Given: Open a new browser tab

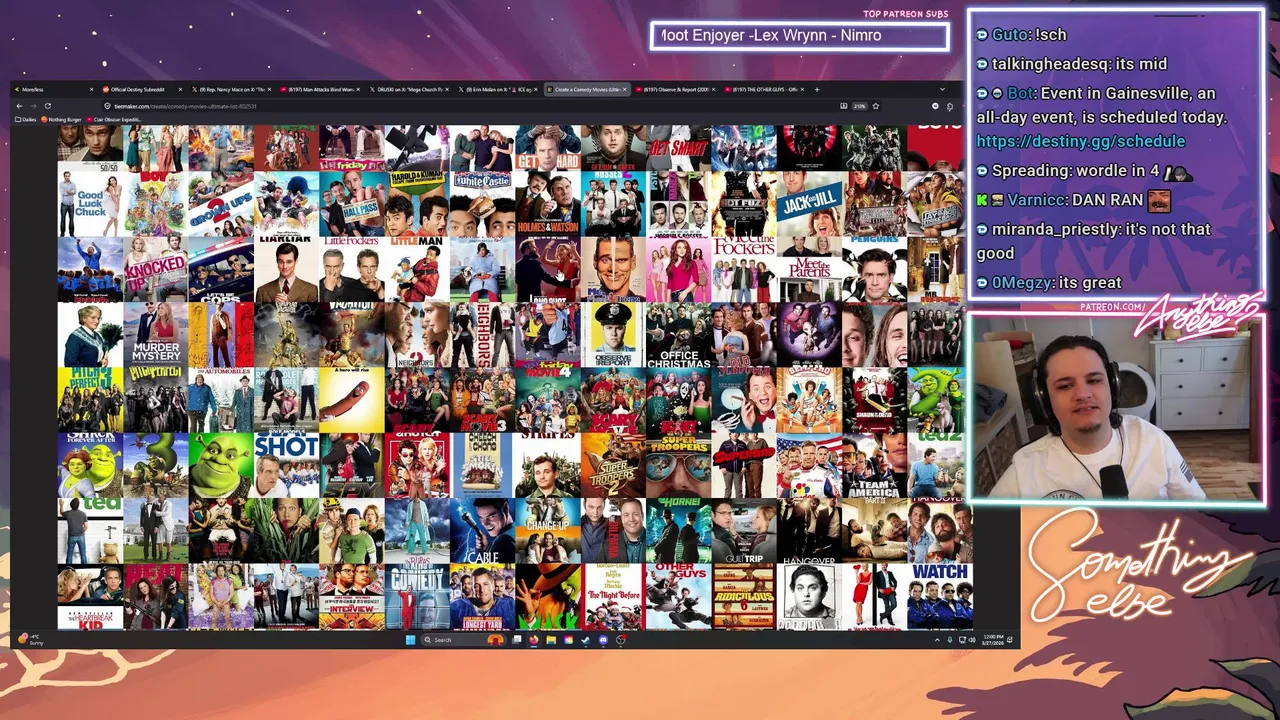Looking at the screenshot, I should (817, 89).
